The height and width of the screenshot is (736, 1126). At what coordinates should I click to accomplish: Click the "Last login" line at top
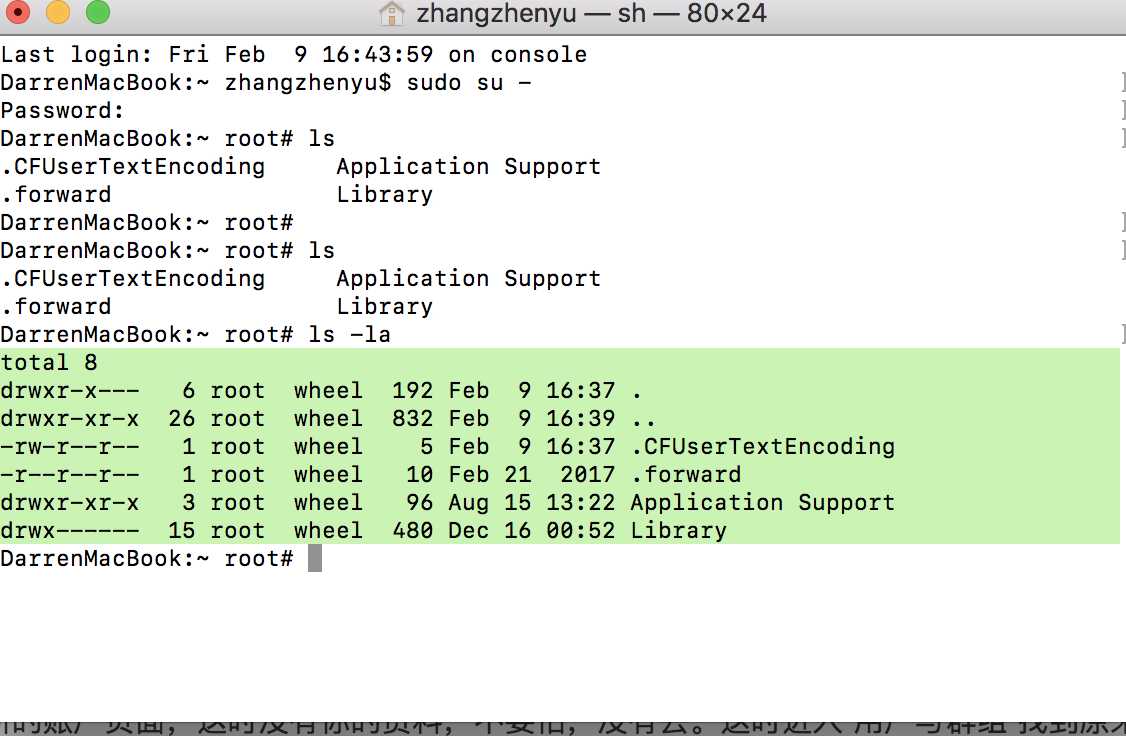pos(293,54)
